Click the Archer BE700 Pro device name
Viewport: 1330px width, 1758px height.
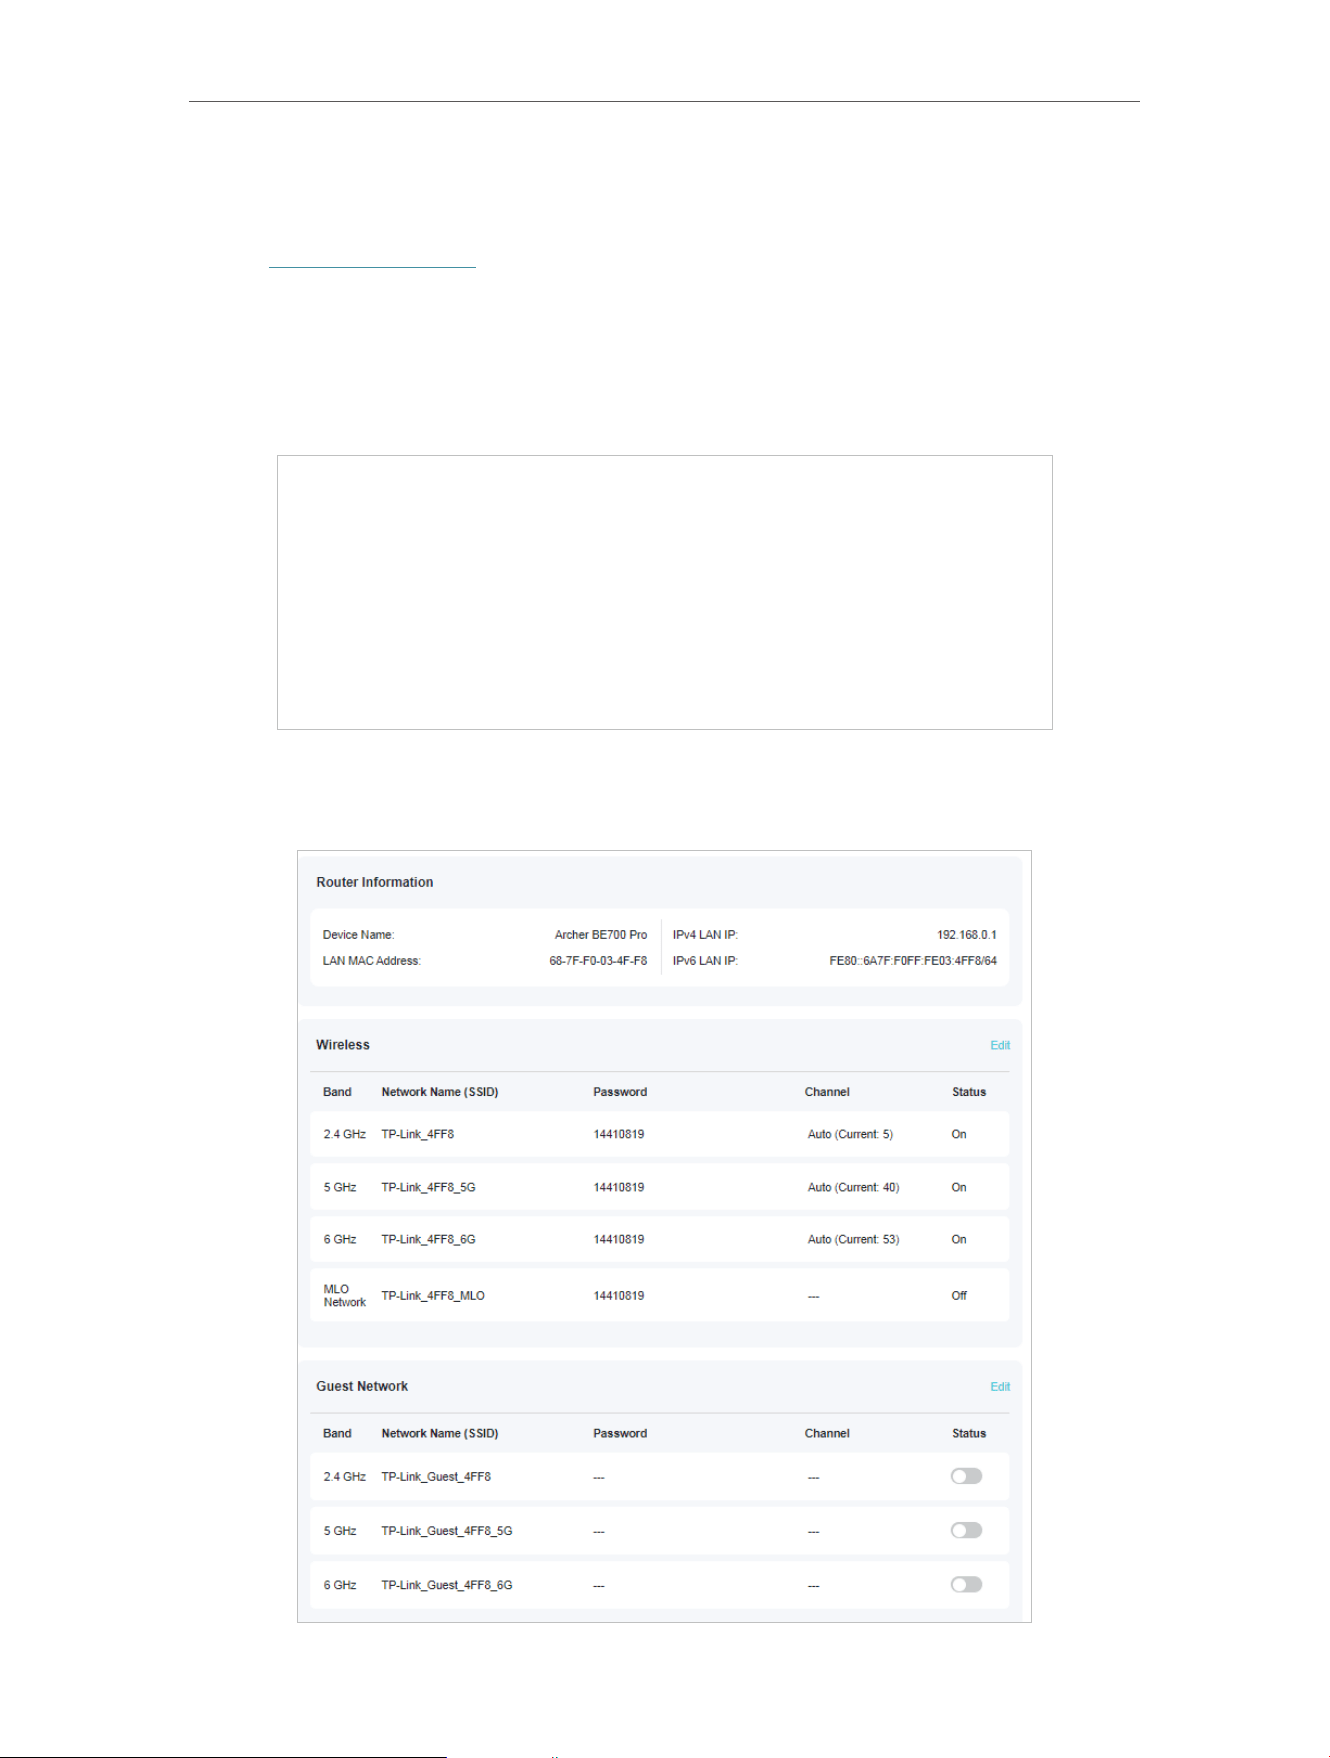(601, 935)
